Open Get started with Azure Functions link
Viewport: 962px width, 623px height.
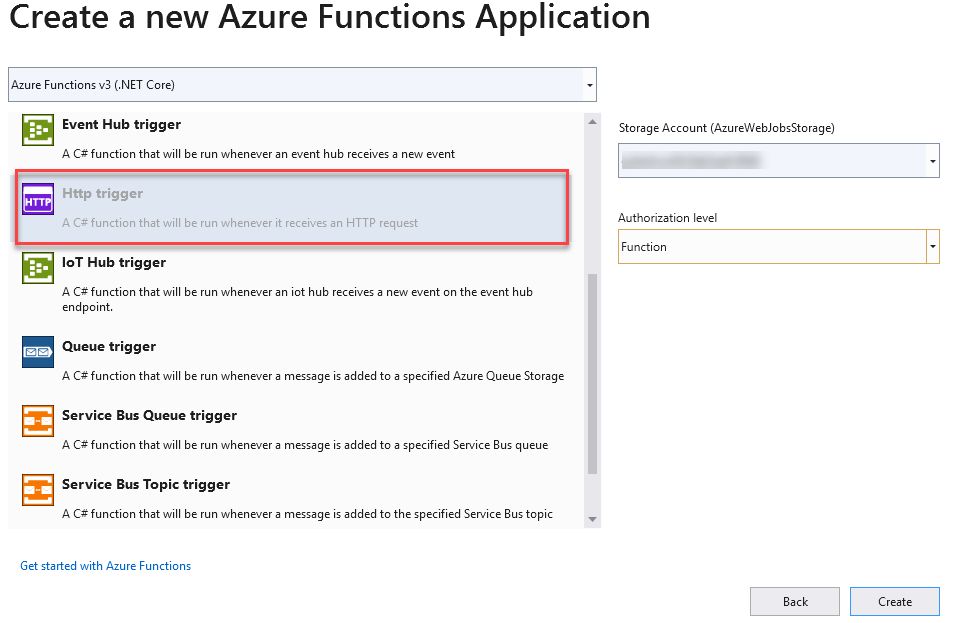(x=106, y=566)
